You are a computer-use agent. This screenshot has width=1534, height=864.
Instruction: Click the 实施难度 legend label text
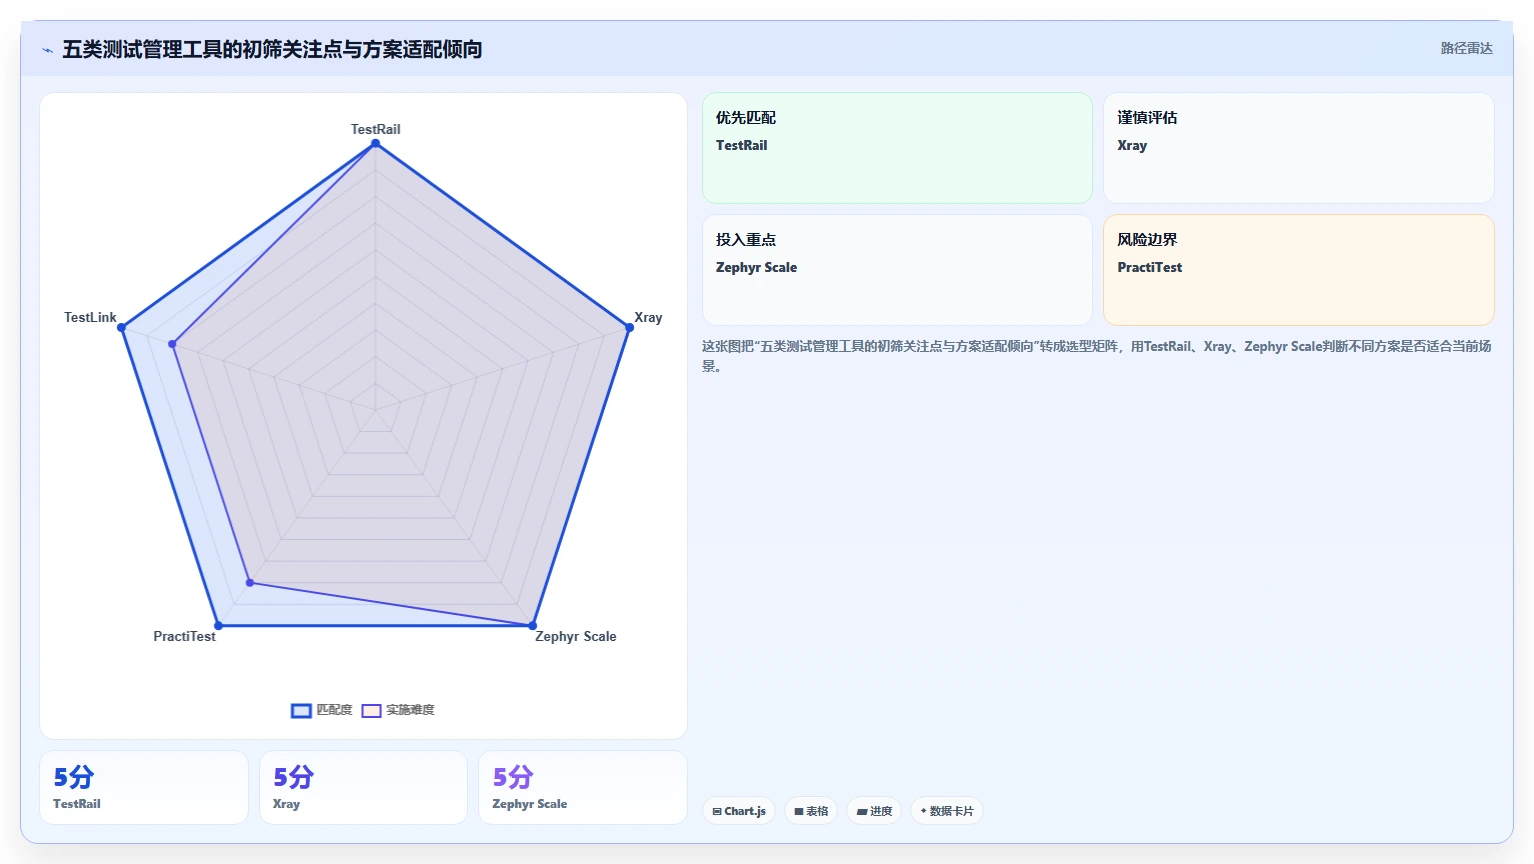[410, 710]
